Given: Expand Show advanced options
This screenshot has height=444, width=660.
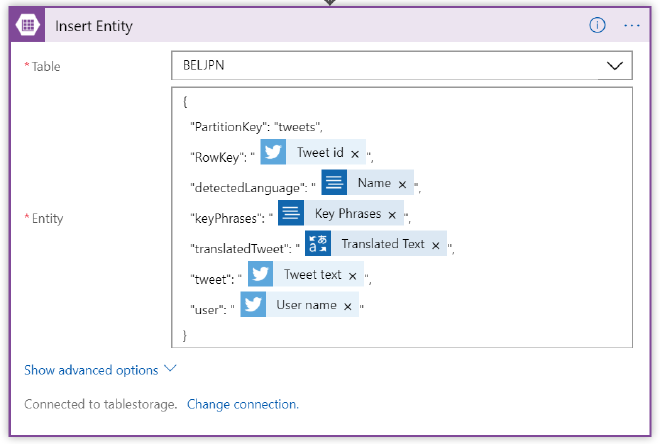Looking at the screenshot, I should pyautogui.click(x=100, y=370).
